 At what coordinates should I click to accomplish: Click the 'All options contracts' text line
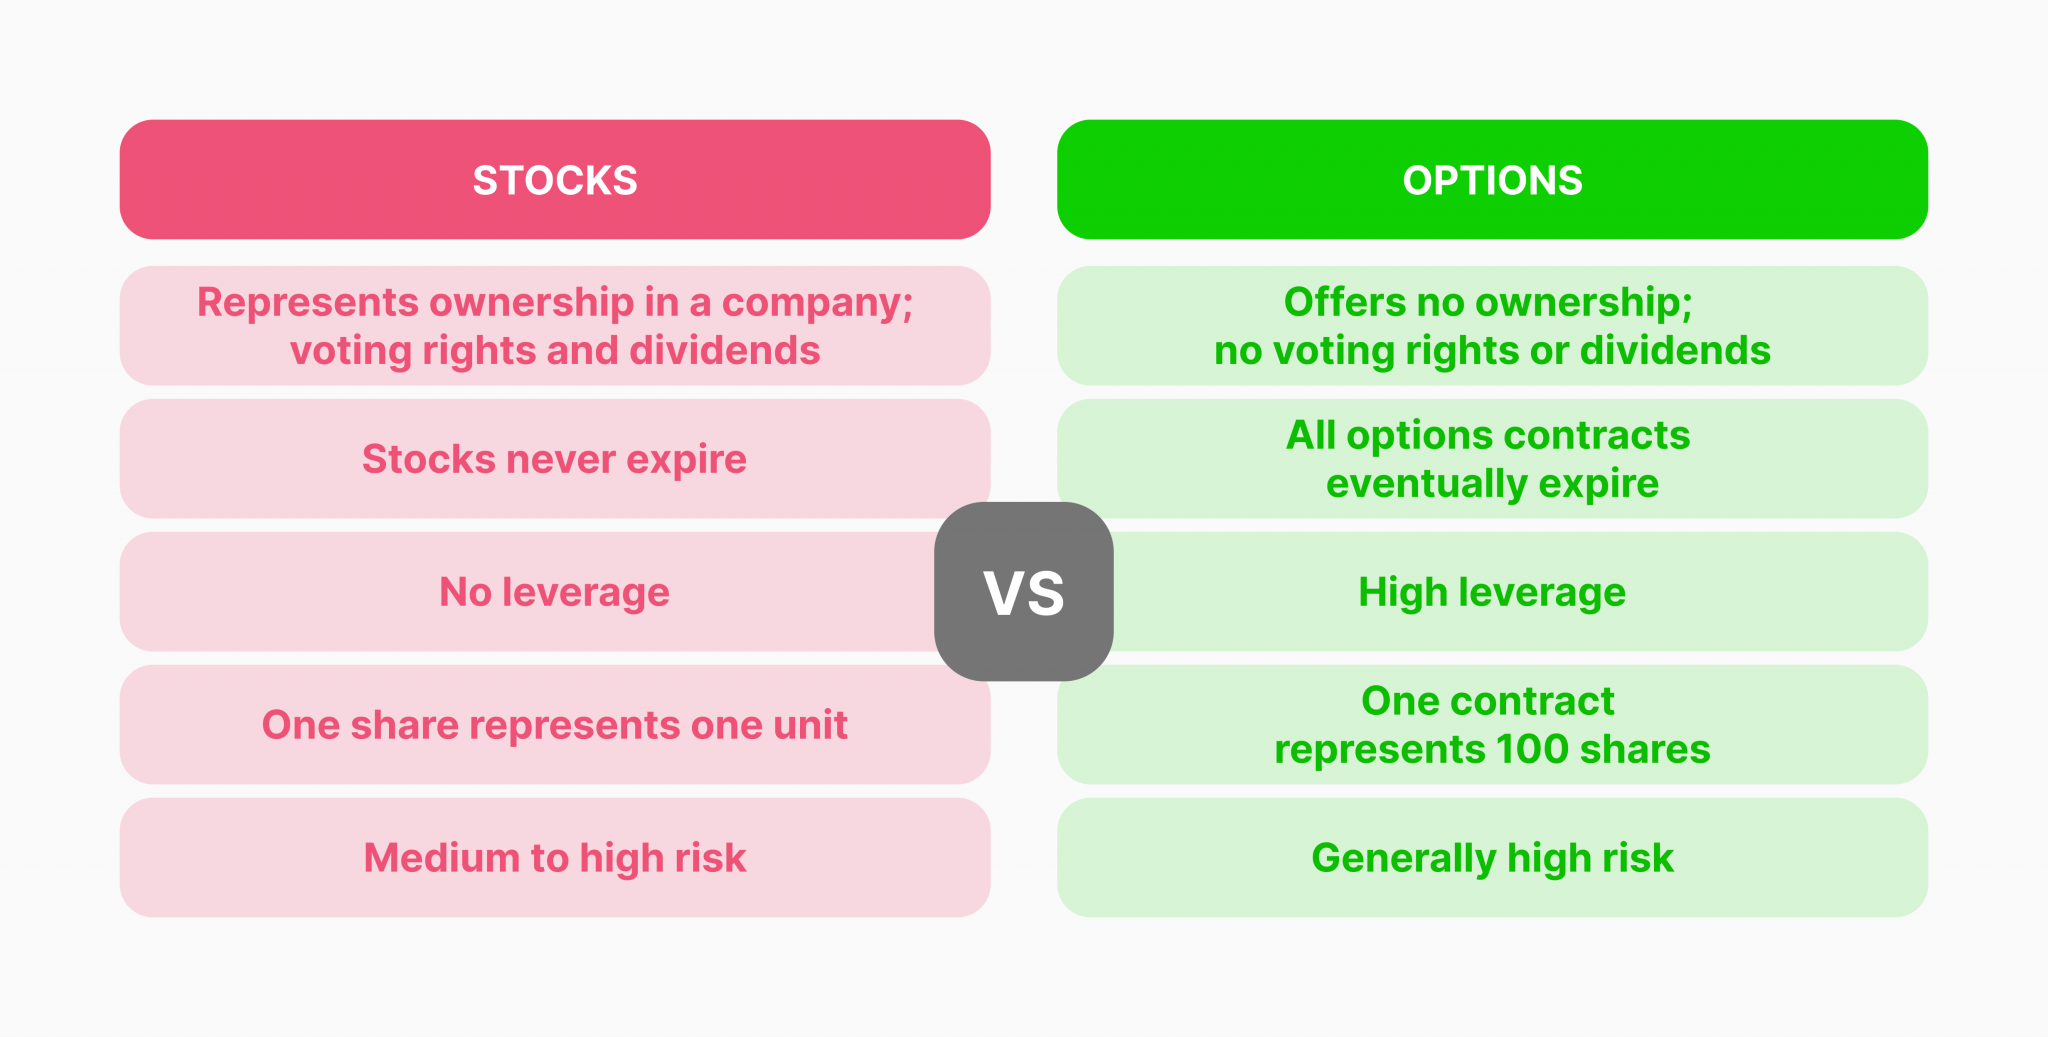click(1488, 435)
